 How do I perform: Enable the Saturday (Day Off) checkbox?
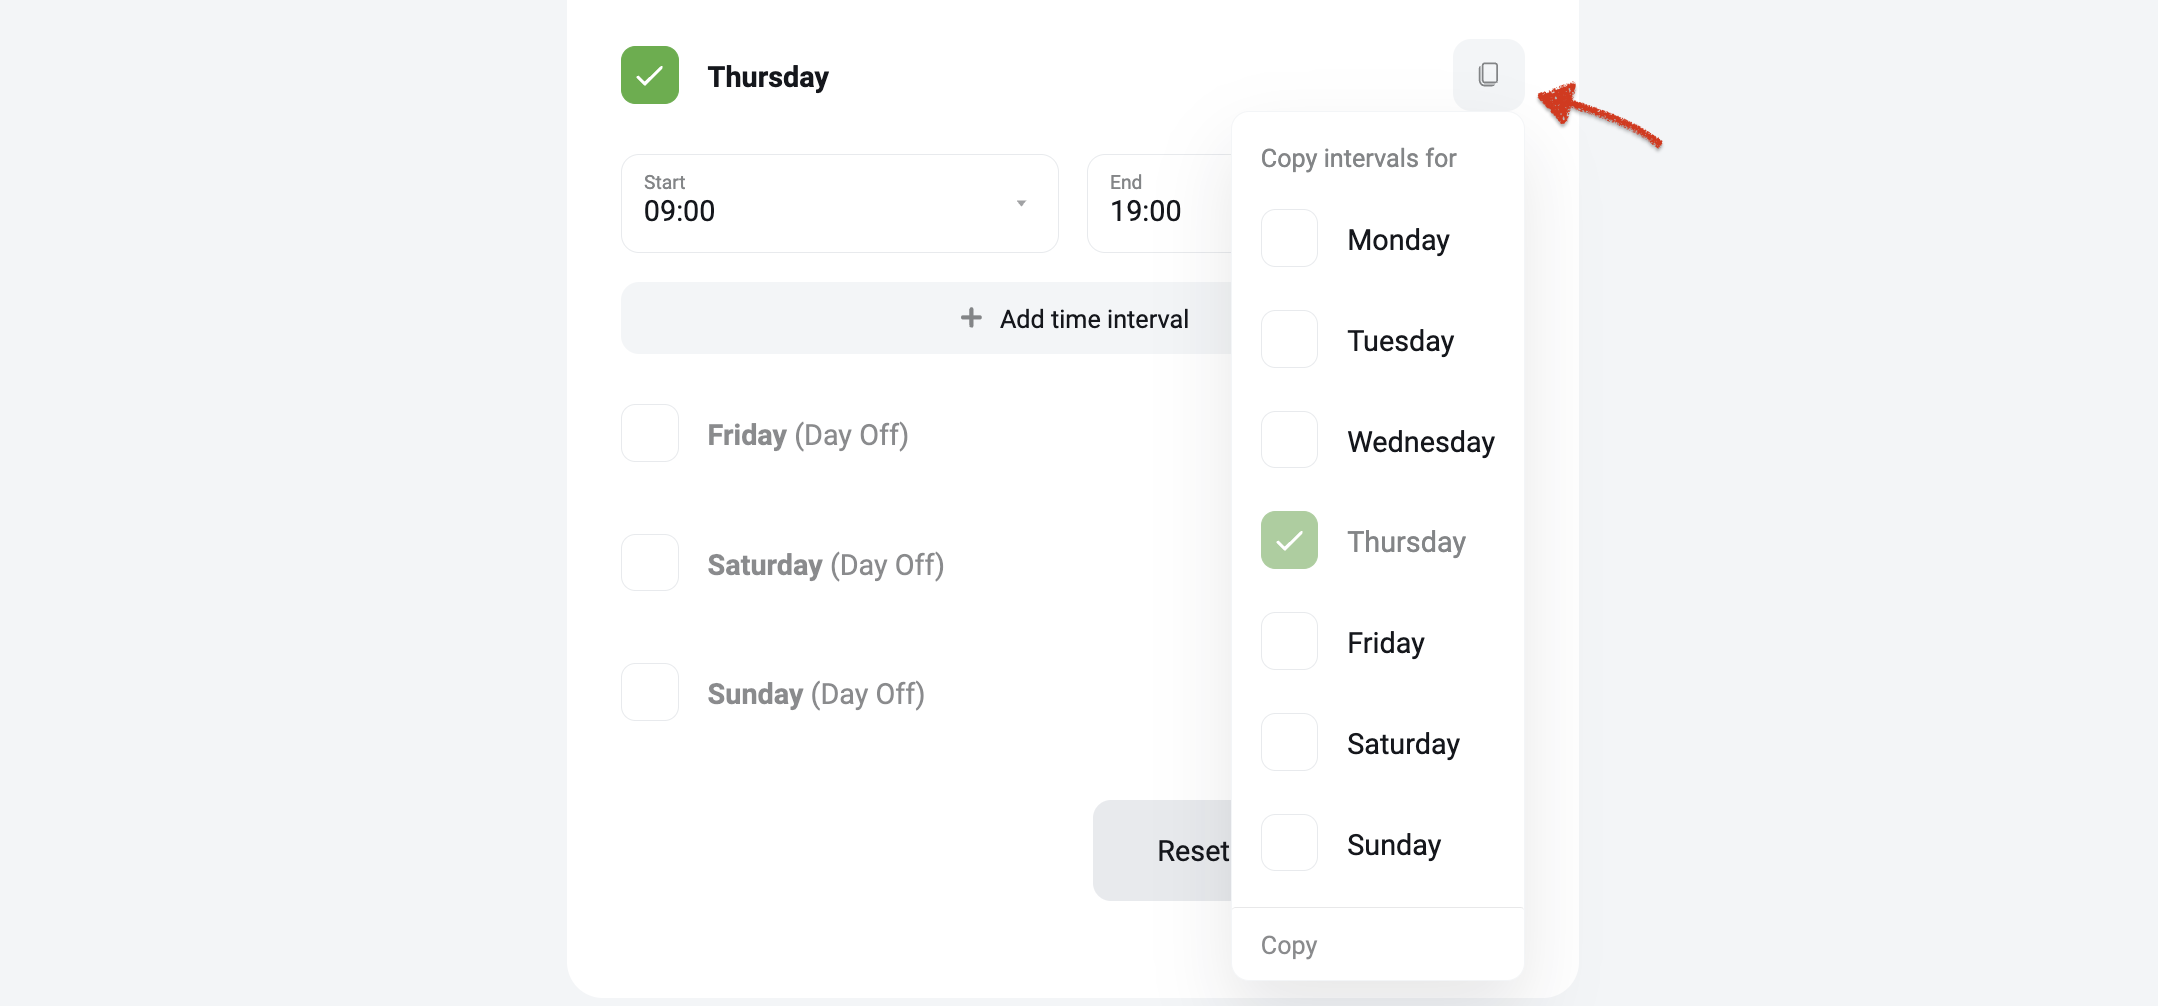(650, 563)
